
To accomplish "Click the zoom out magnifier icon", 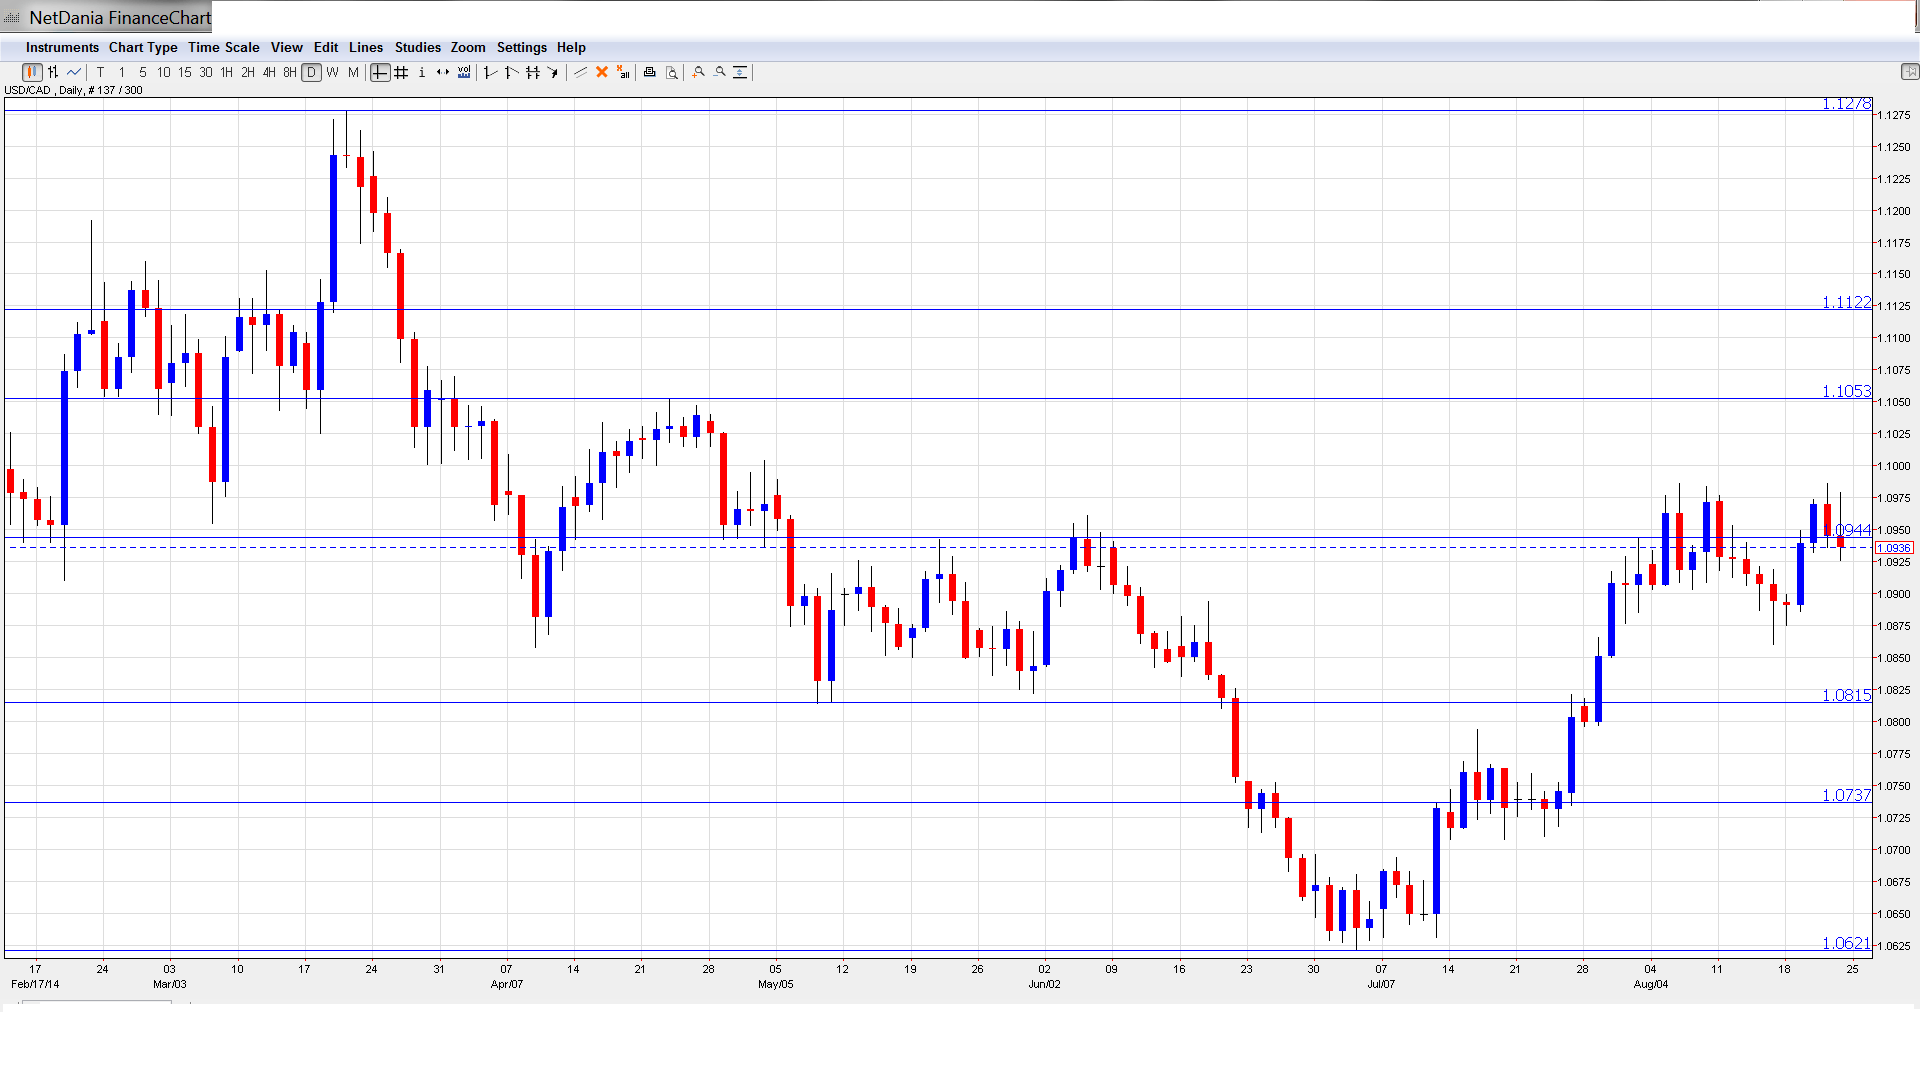I will 720,72.
